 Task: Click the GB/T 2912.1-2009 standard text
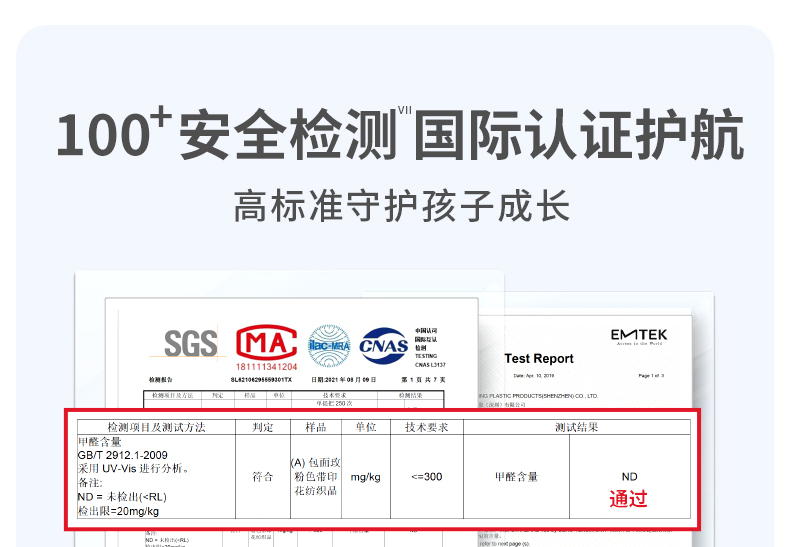click(122, 454)
